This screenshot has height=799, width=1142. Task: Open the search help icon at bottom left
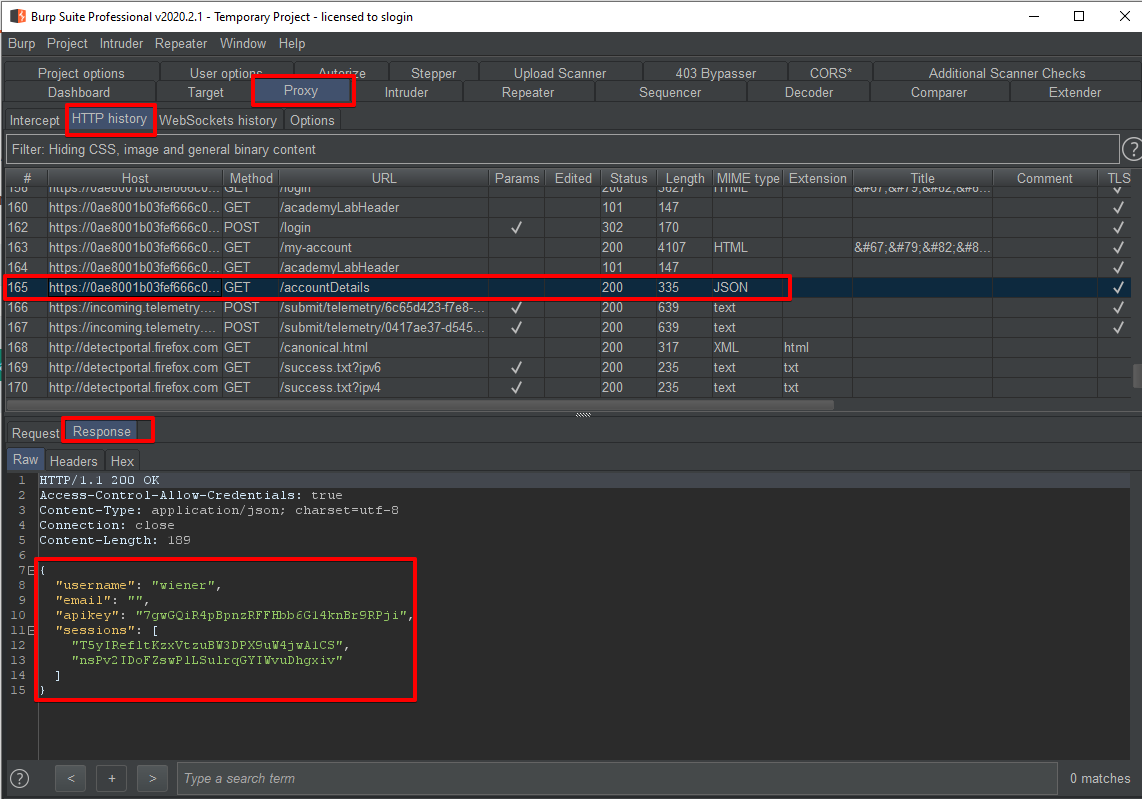pos(20,779)
